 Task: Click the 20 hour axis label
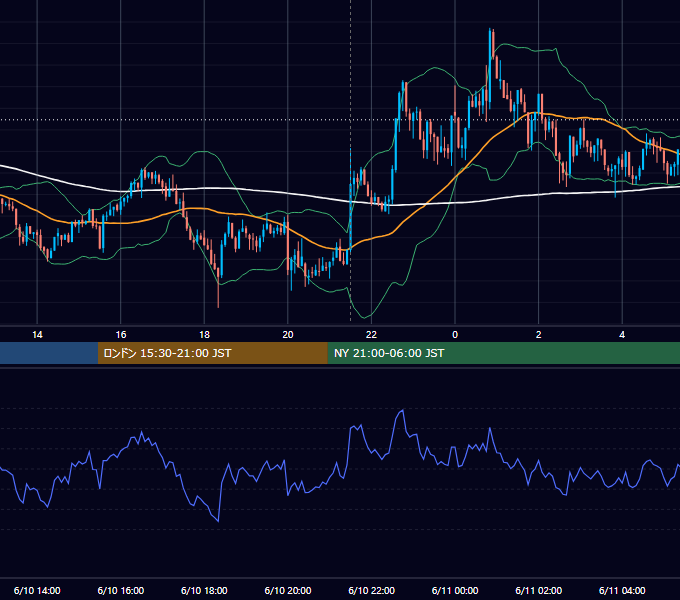click(288, 335)
